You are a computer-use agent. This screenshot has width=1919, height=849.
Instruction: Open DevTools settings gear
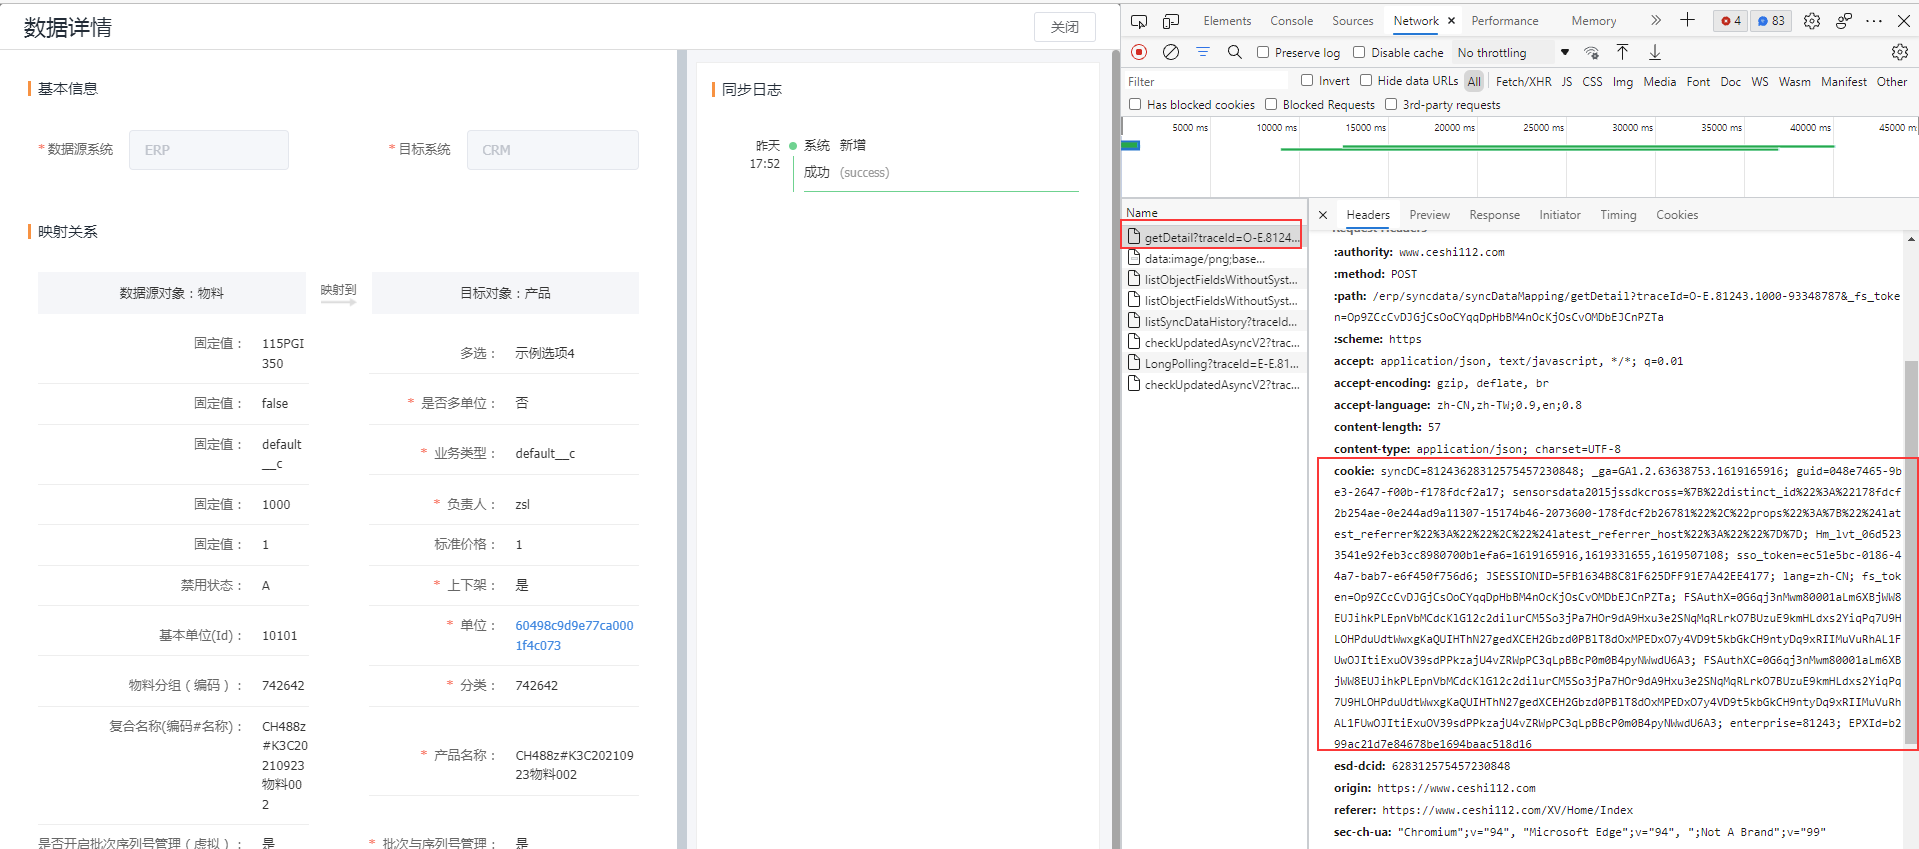coord(1812,21)
